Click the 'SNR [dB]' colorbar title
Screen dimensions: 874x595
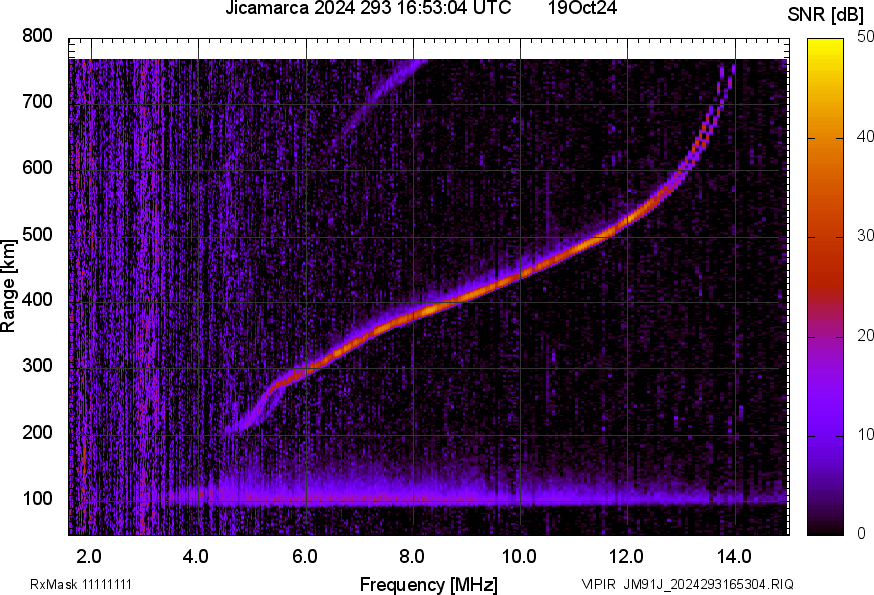coord(826,14)
